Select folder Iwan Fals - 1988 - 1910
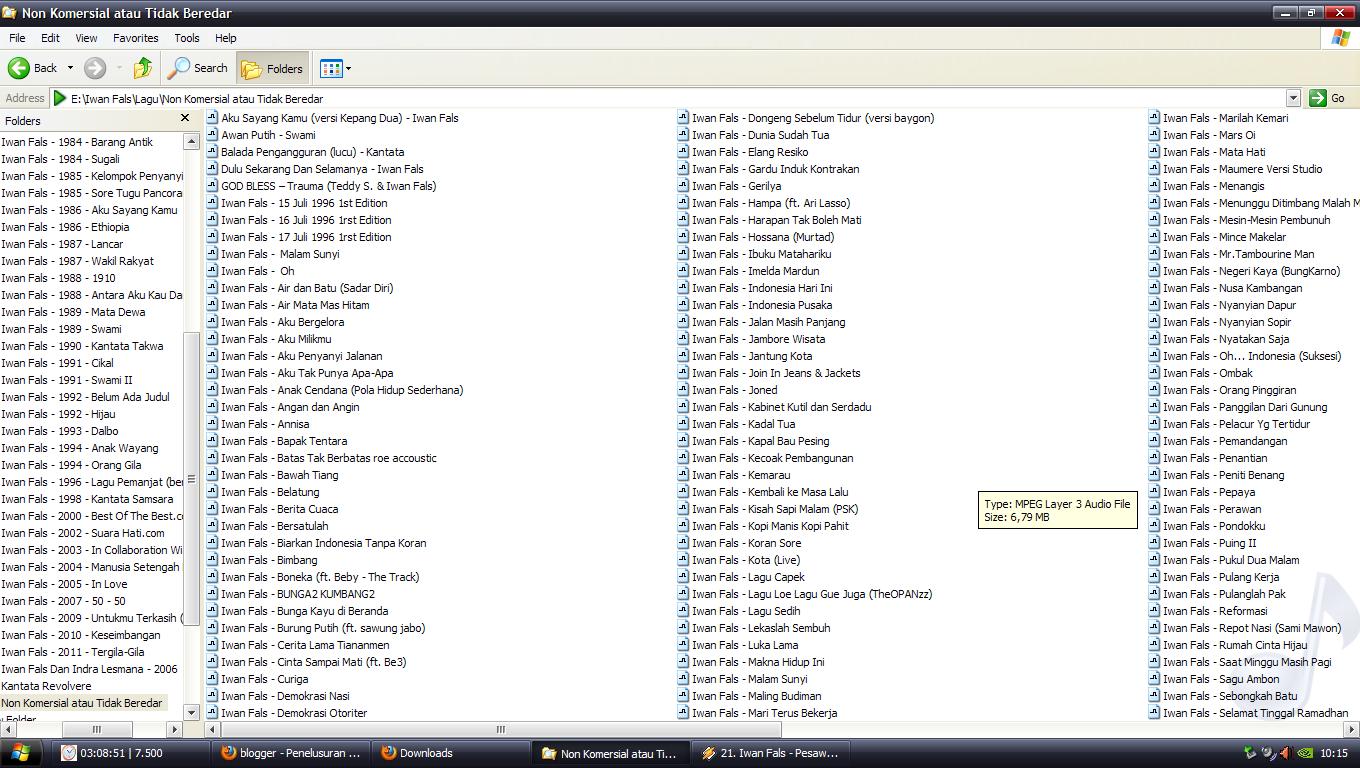Viewport: 1360px width, 768px height. [58, 278]
